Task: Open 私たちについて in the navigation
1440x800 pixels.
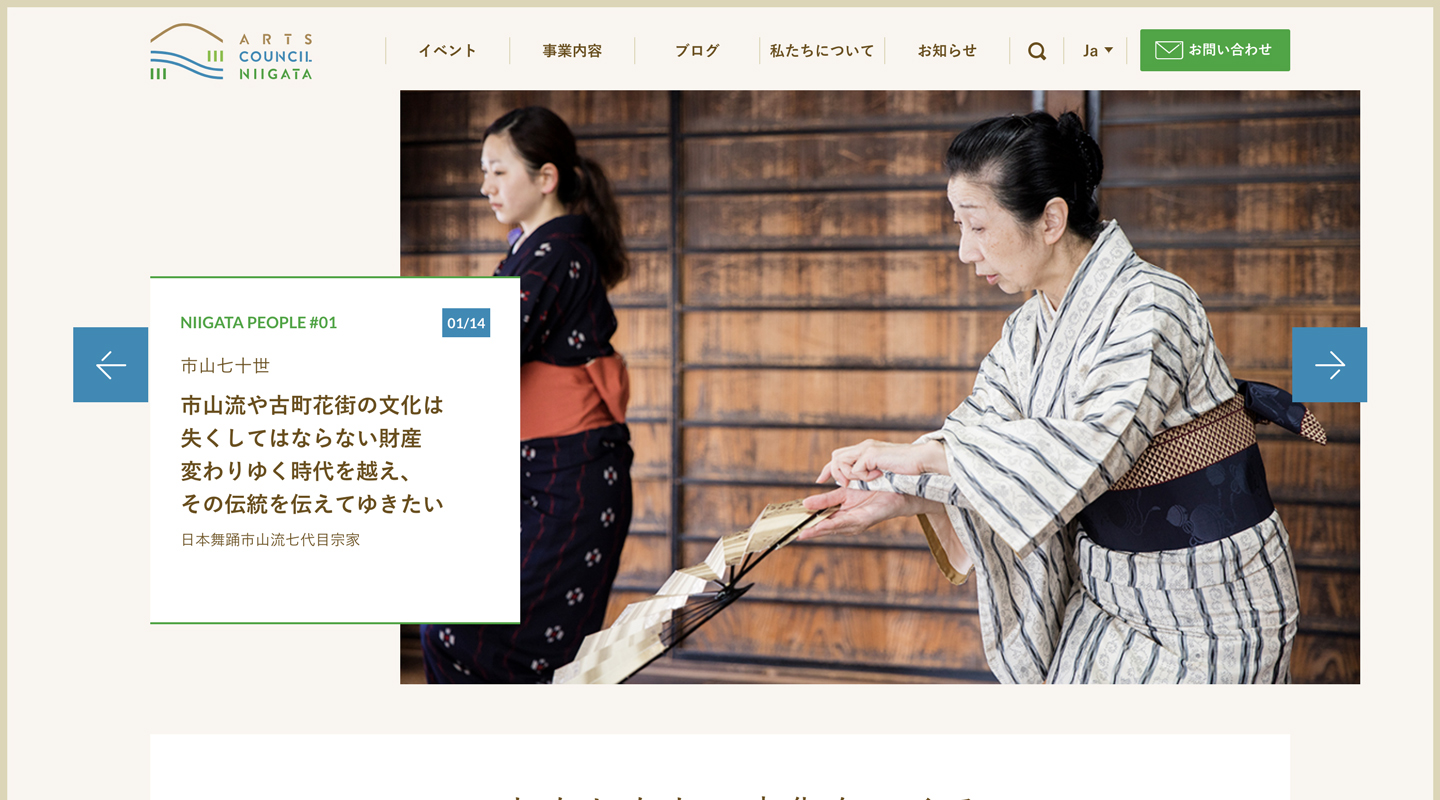Action: (x=822, y=51)
